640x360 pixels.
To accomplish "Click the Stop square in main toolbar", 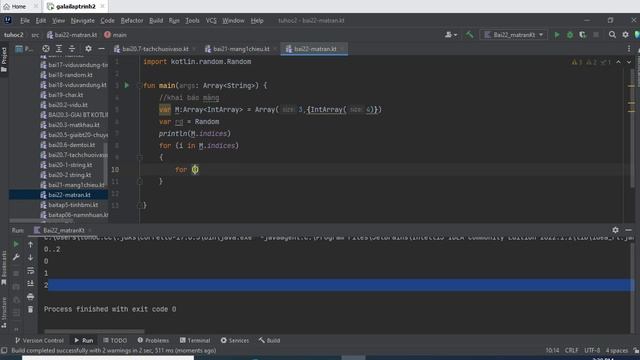I will click(596, 35).
